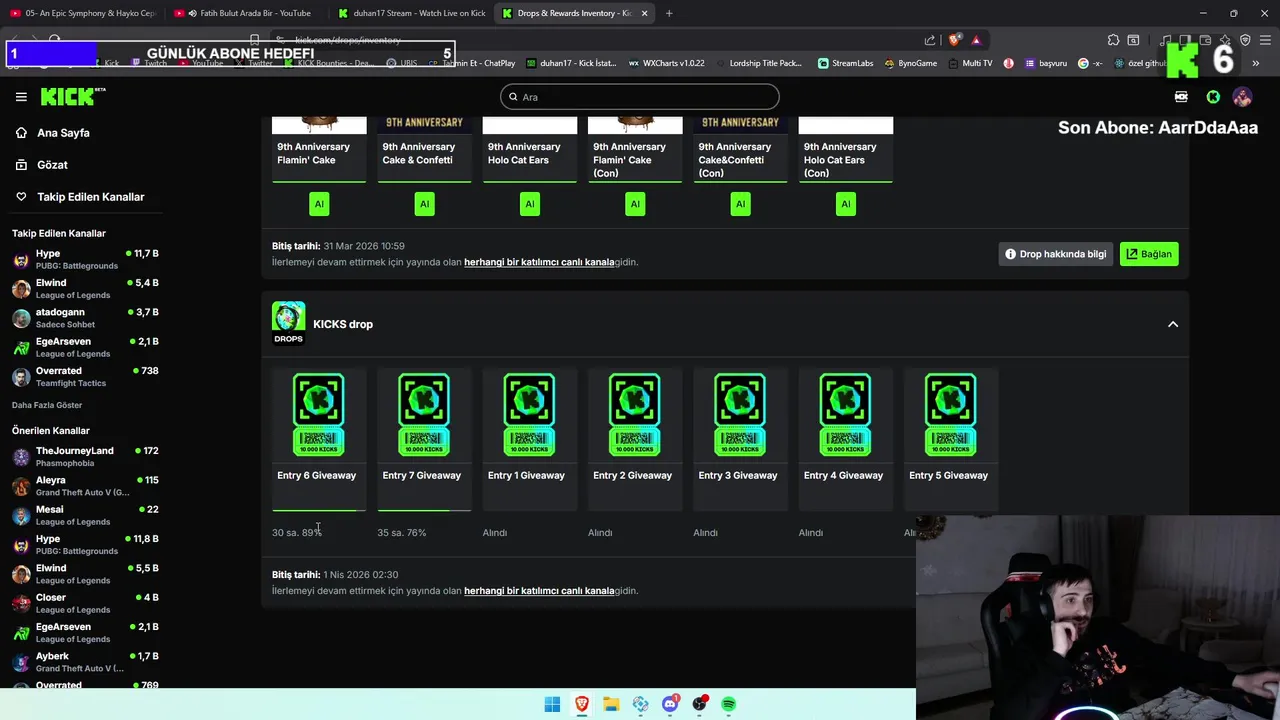Open Takip Edilen Kanallar page
Screen dimensions: 1280x720
click(90, 197)
